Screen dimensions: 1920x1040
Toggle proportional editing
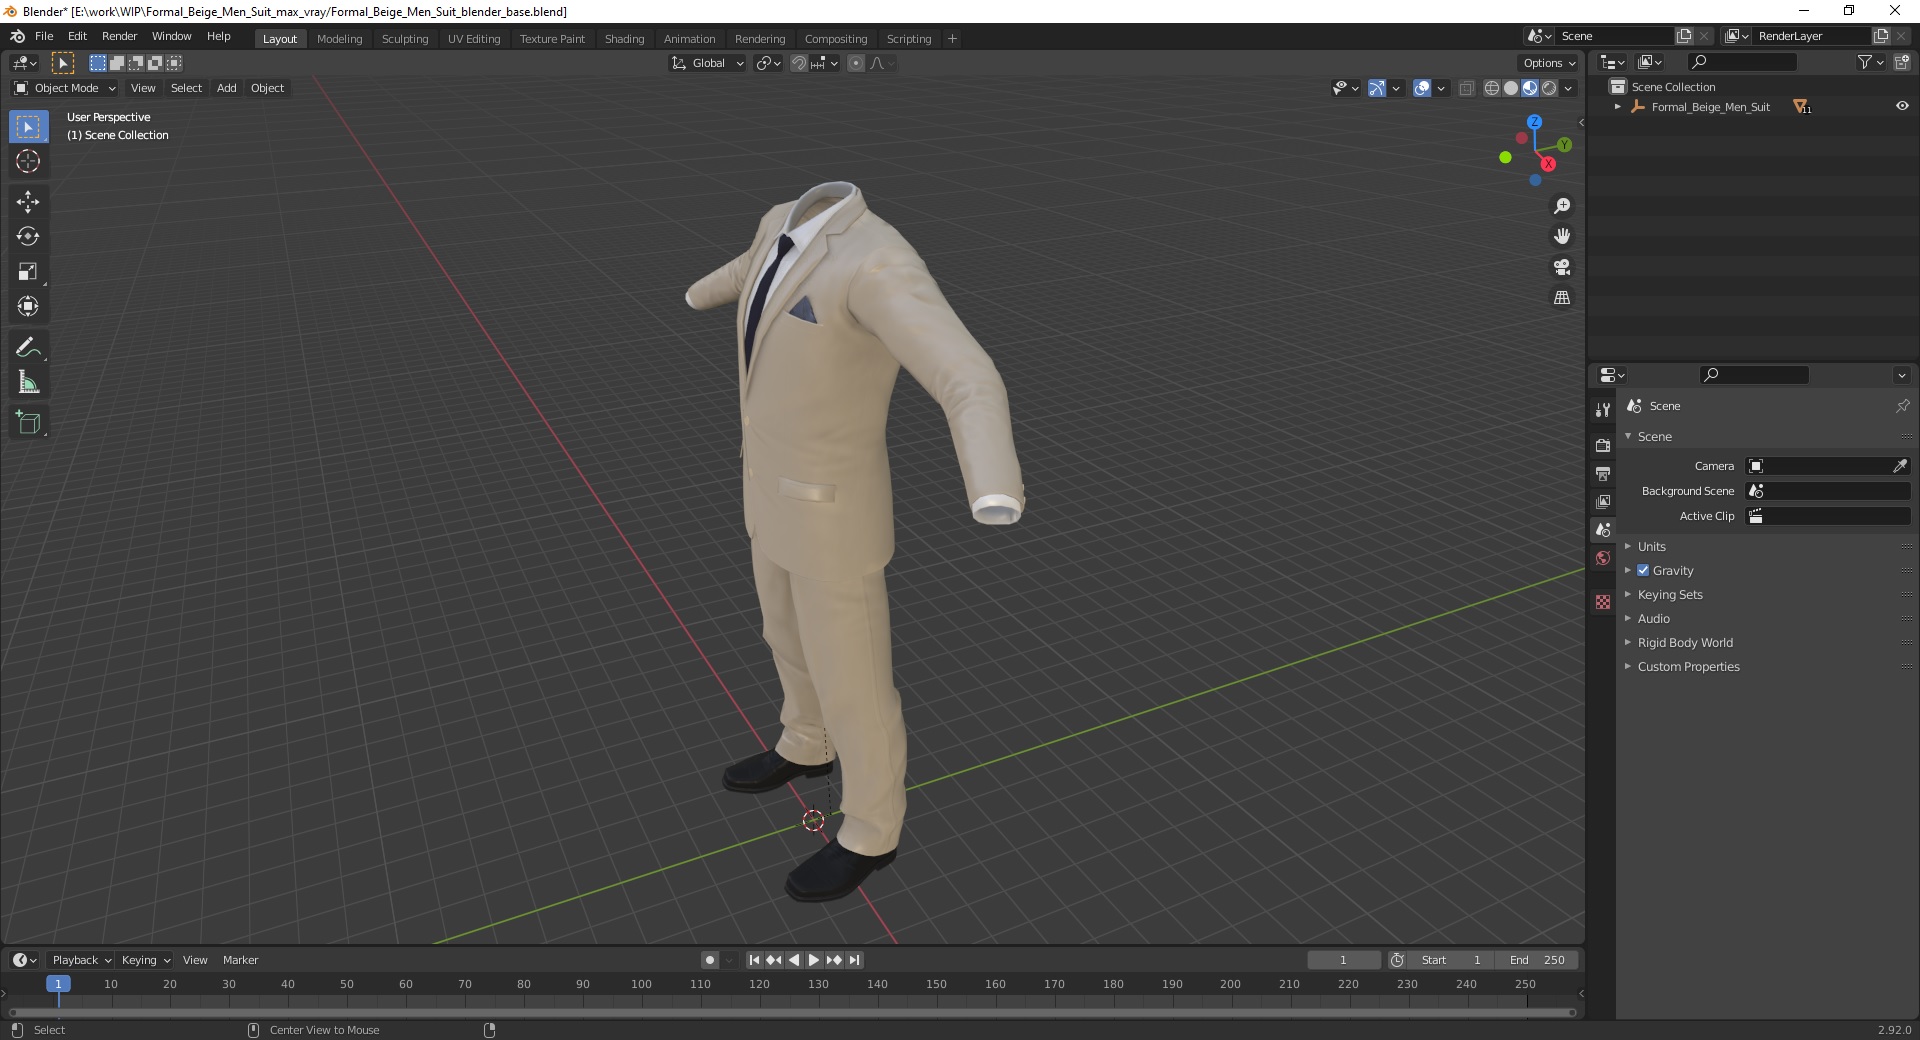tap(856, 63)
